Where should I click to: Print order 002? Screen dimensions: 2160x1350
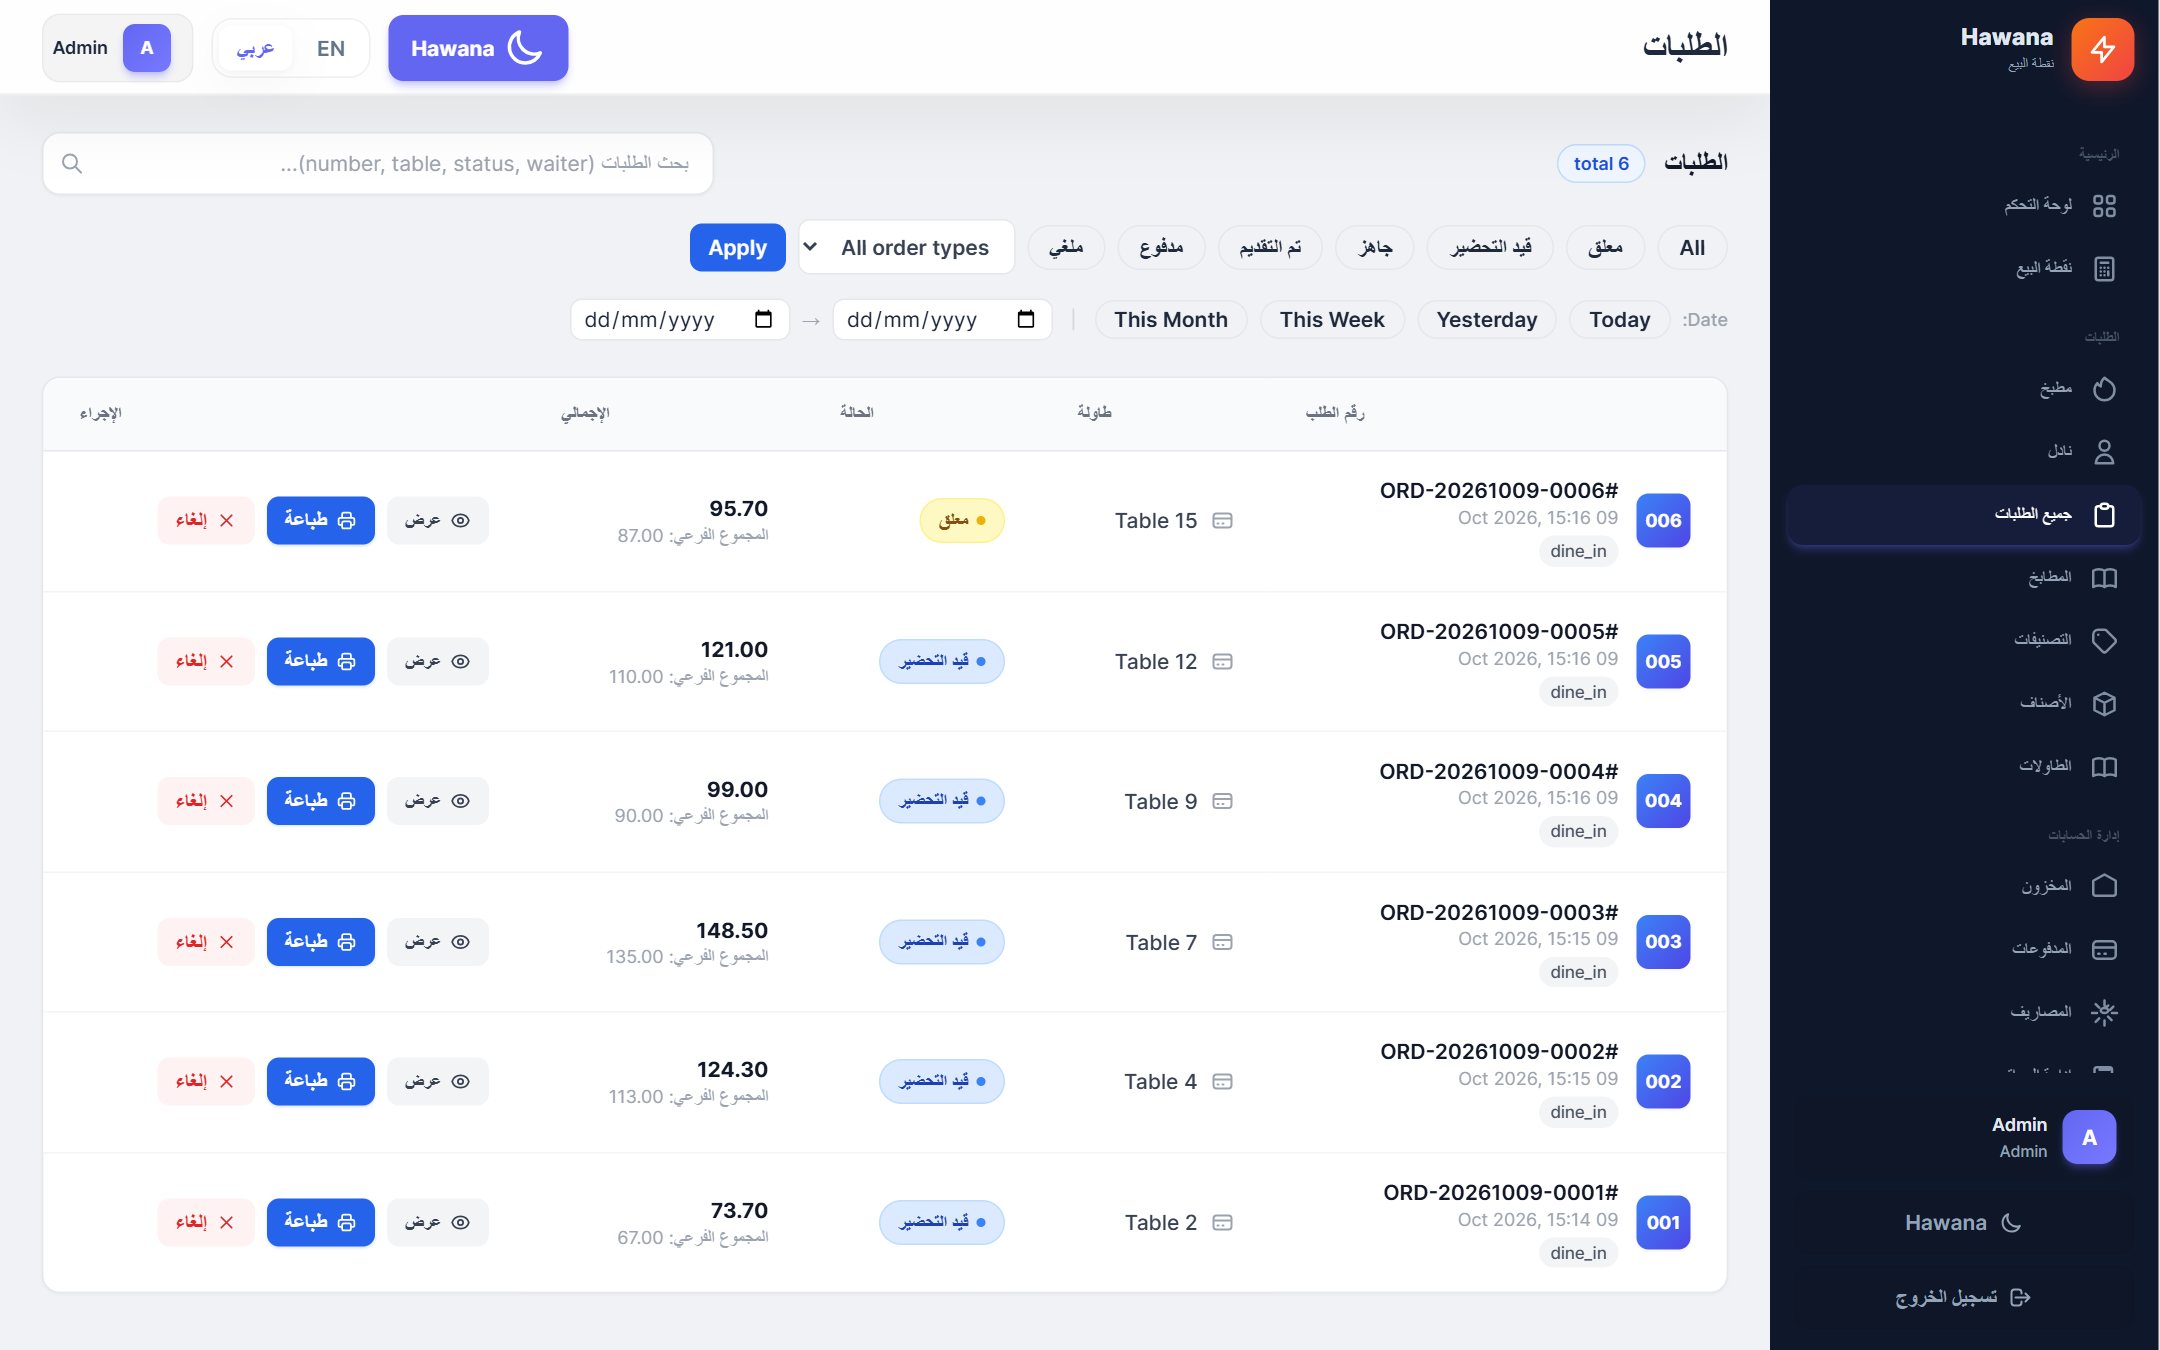point(321,1081)
